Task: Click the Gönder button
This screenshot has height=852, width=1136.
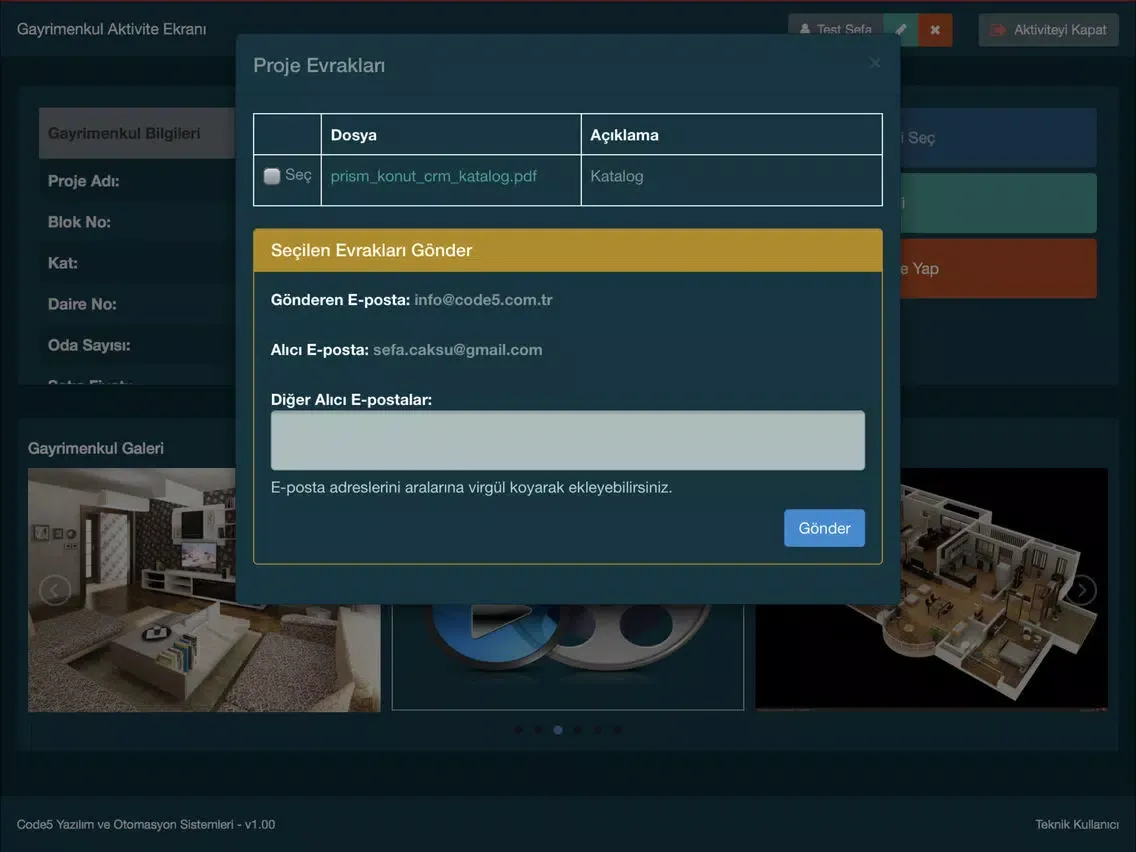Action: [x=824, y=528]
